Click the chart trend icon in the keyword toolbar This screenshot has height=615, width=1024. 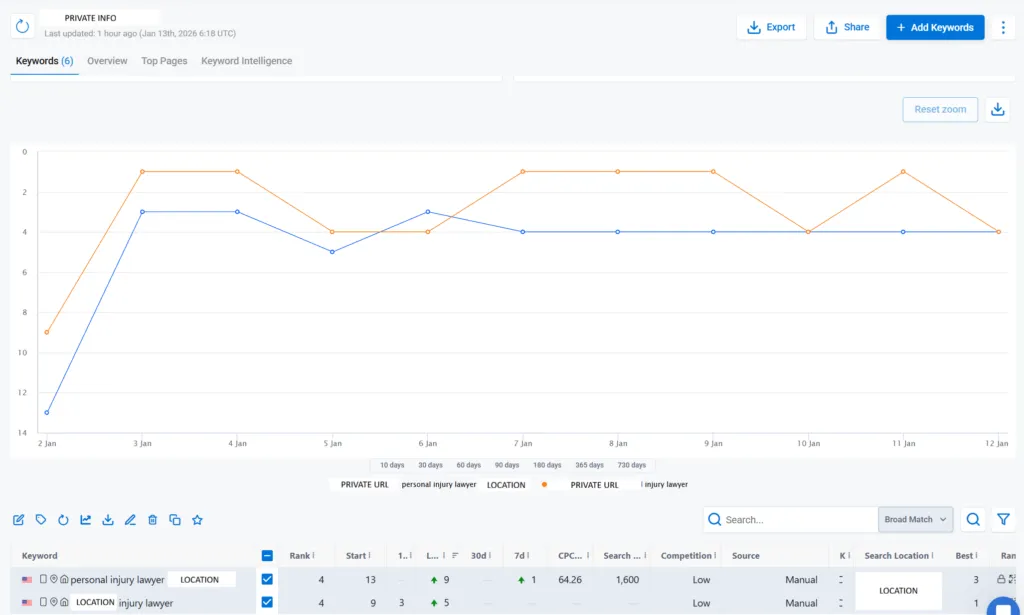pyautogui.click(x=86, y=520)
